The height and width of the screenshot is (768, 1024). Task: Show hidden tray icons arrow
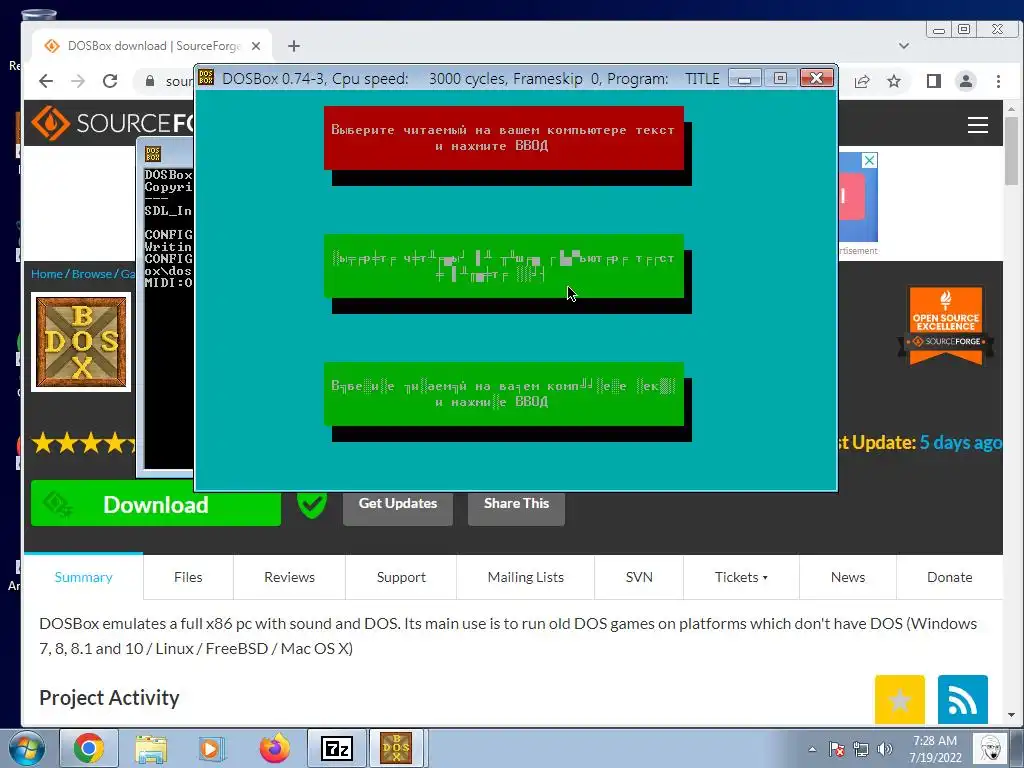(812, 749)
